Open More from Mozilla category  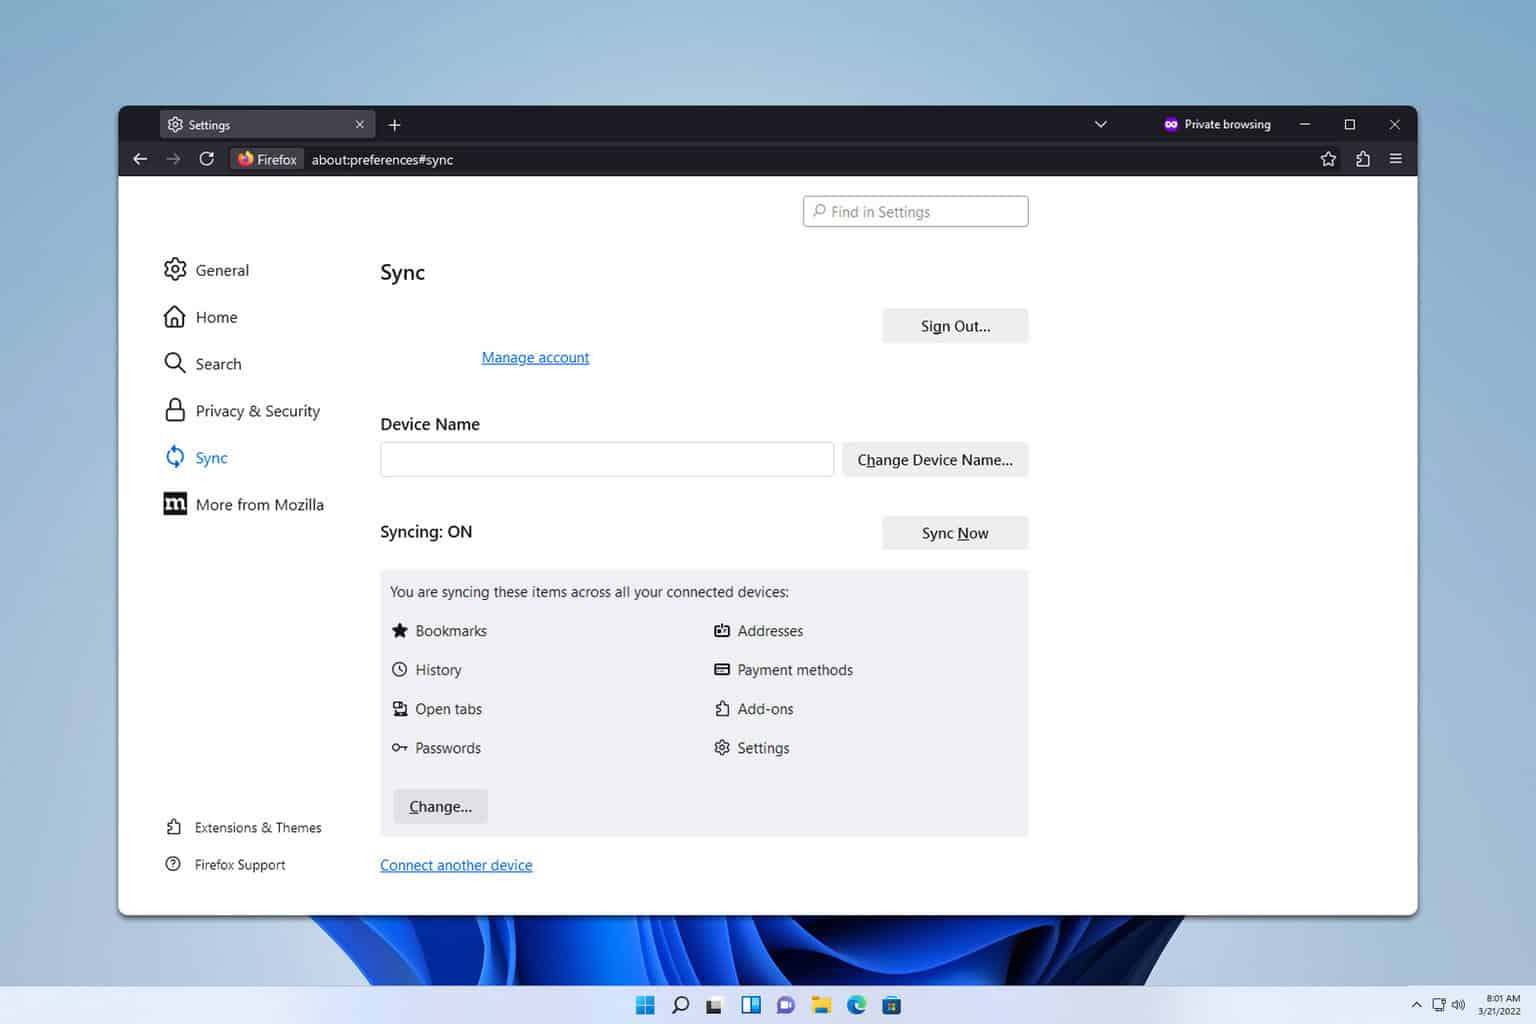244,505
